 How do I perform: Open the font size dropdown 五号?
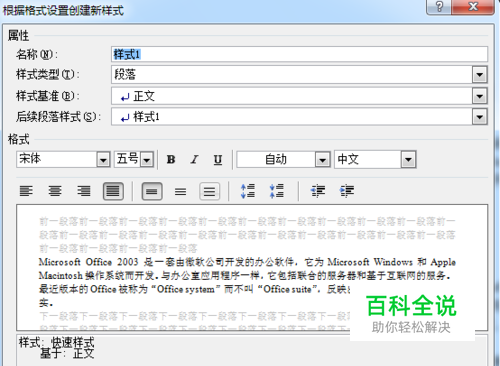pyautogui.click(x=147, y=160)
